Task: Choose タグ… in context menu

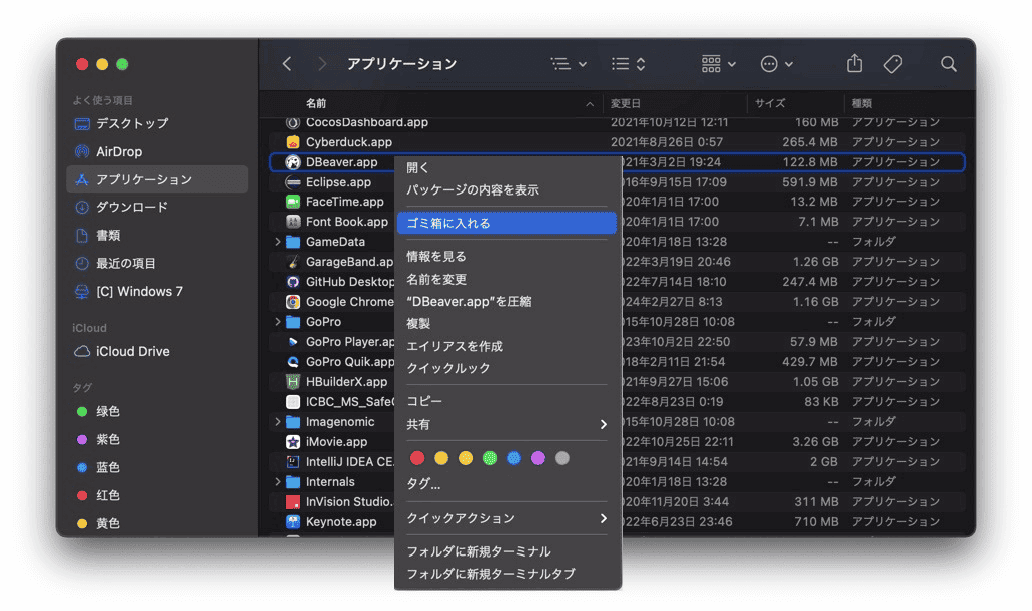Action: click(x=507, y=484)
